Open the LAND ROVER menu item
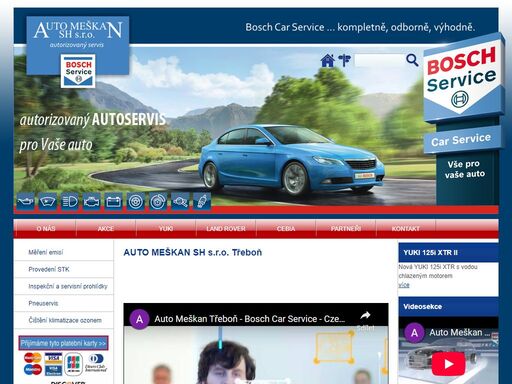The height and width of the screenshot is (384, 512). tap(226, 229)
